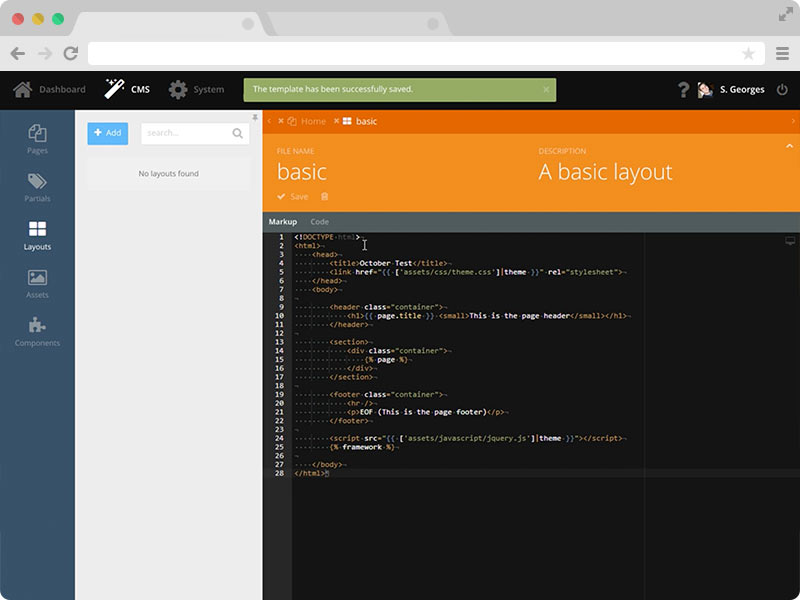Go to Assets in the sidebar

tap(37, 283)
